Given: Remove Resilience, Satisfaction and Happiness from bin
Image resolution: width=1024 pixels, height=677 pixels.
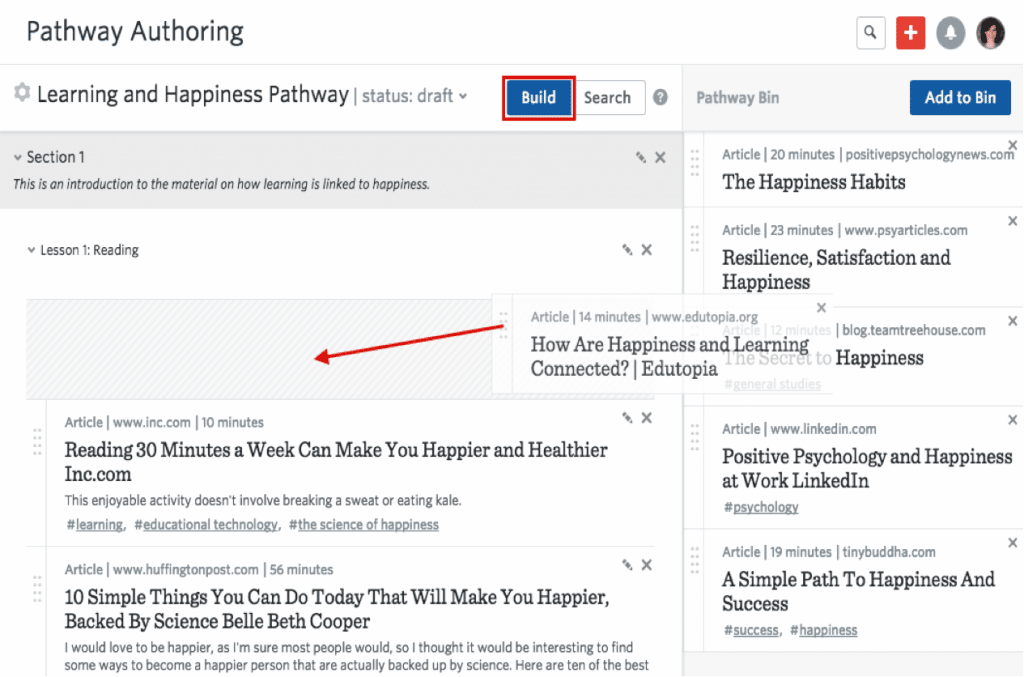Looking at the screenshot, I should tap(1012, 221).
